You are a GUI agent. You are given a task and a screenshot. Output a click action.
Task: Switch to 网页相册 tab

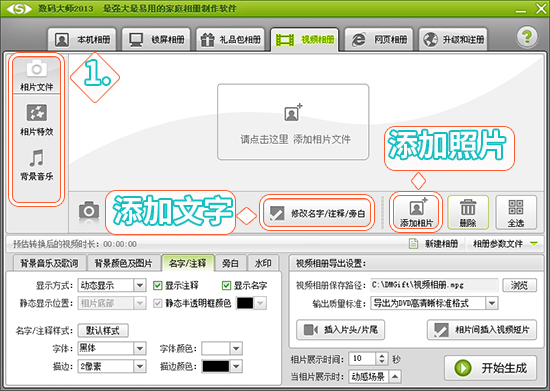coord(379,40)
